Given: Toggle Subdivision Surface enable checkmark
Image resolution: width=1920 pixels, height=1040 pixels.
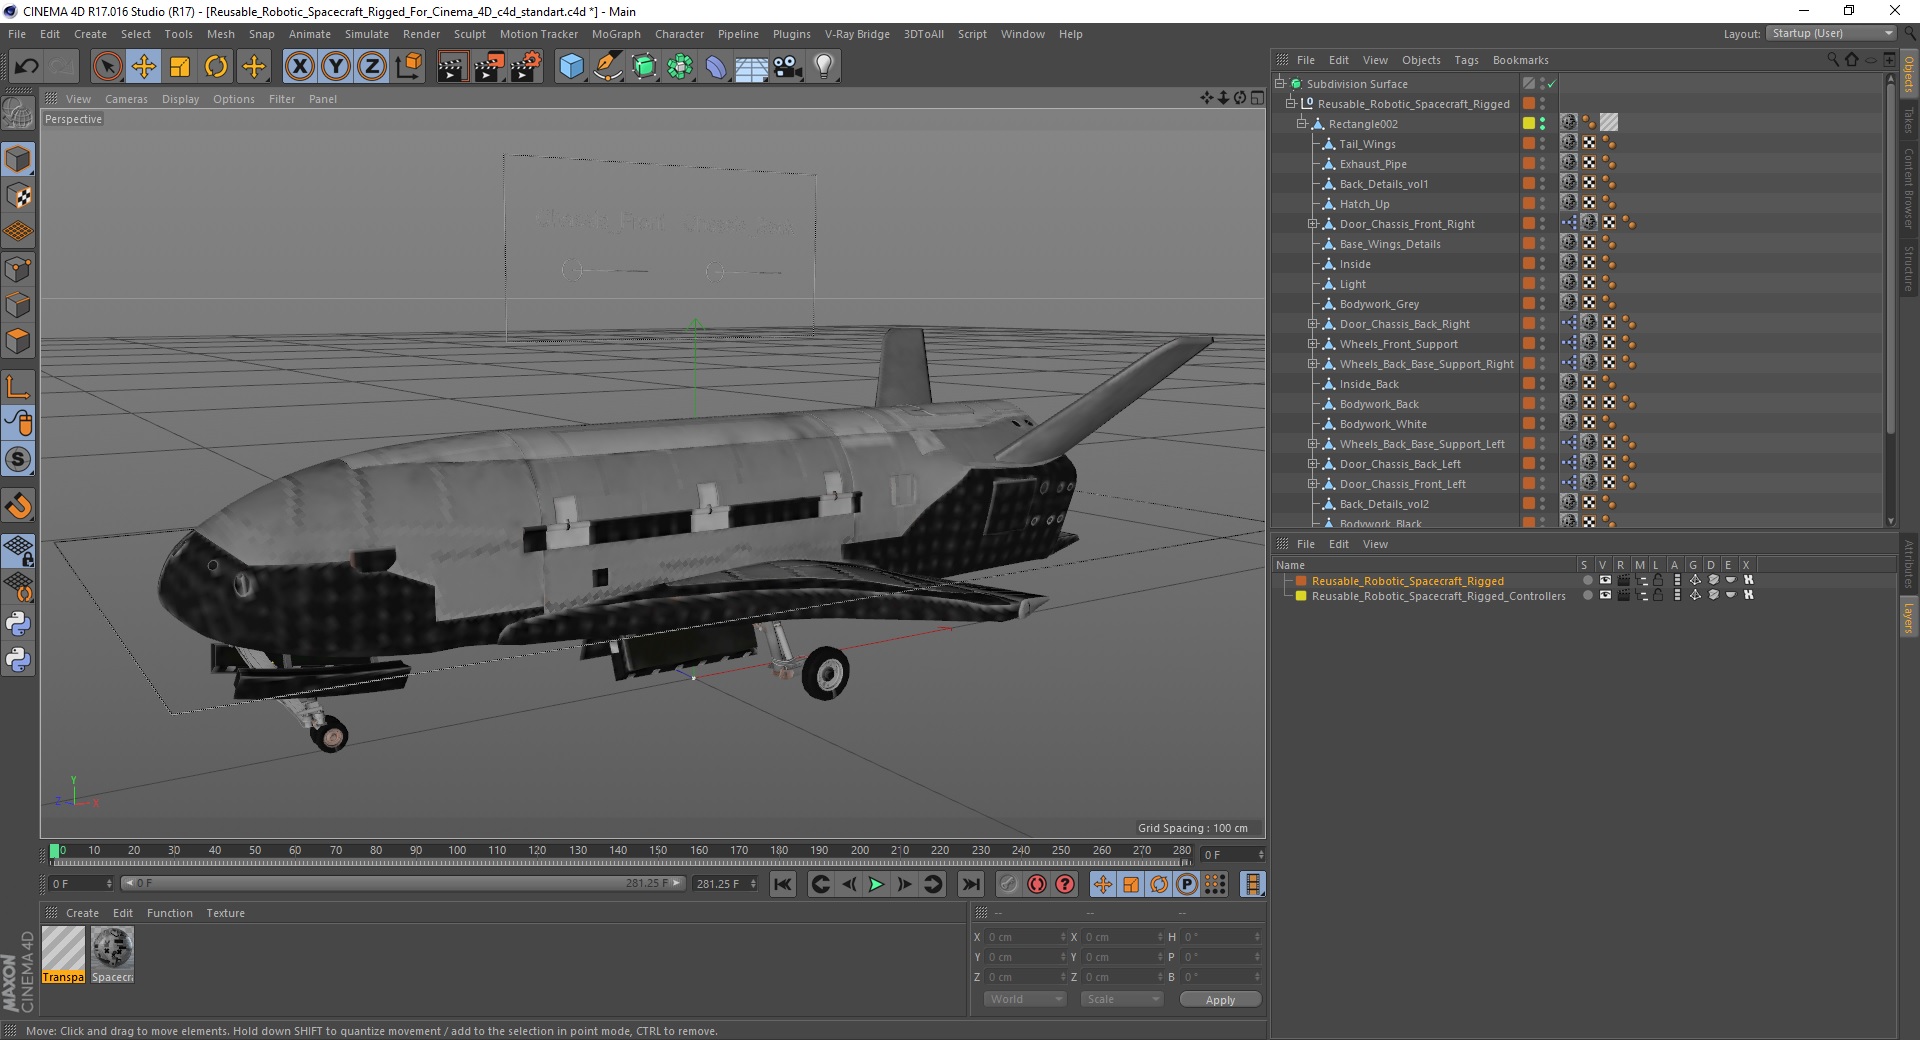Looking at the screenshot, I should point(1551,84).
